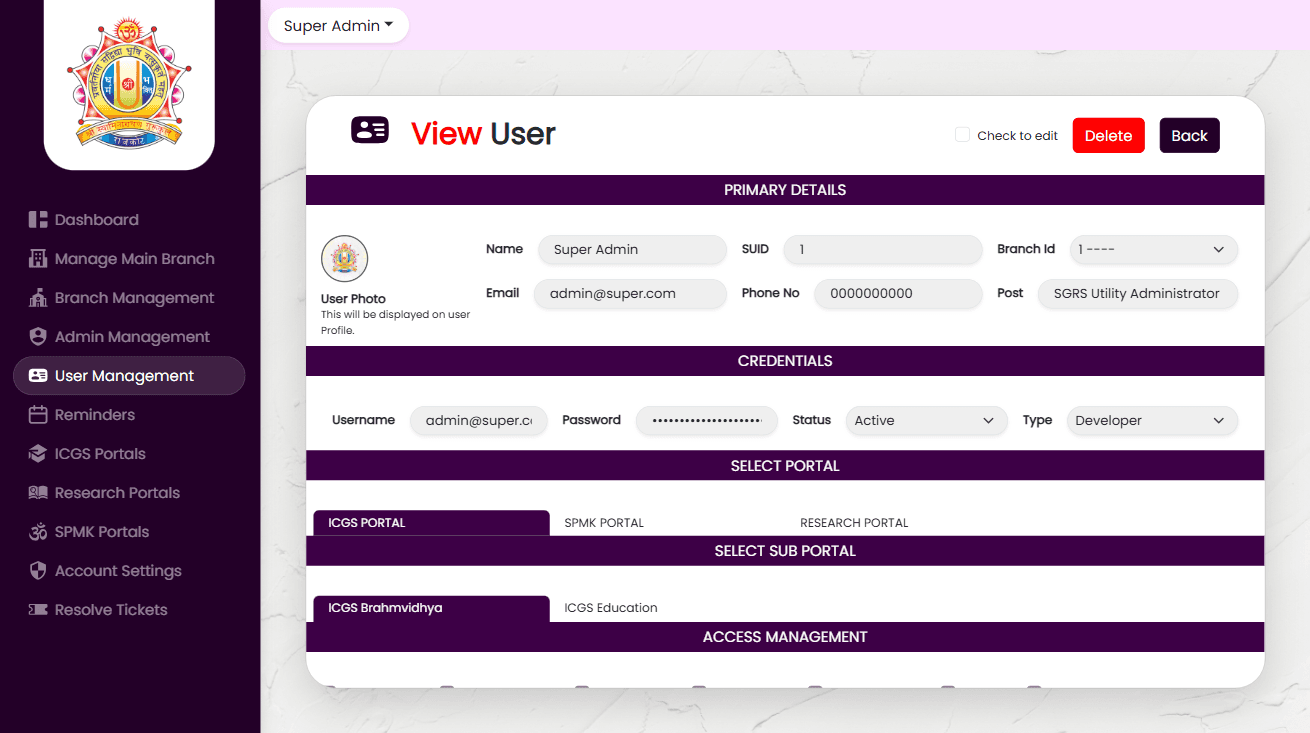Click the Admin Management shield icon
This screenshot has width=1310, height=733.
click(38, 337)
